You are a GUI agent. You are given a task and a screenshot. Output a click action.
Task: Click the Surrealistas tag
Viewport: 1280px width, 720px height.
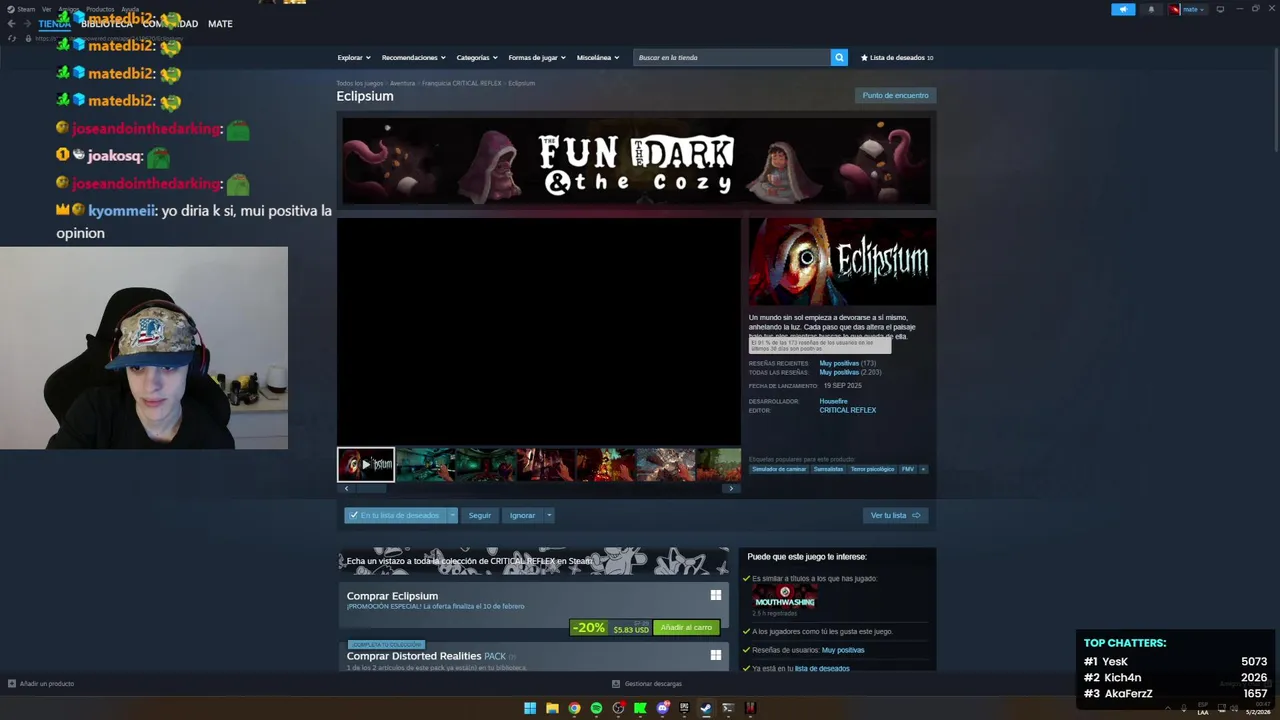click(828, 469)
